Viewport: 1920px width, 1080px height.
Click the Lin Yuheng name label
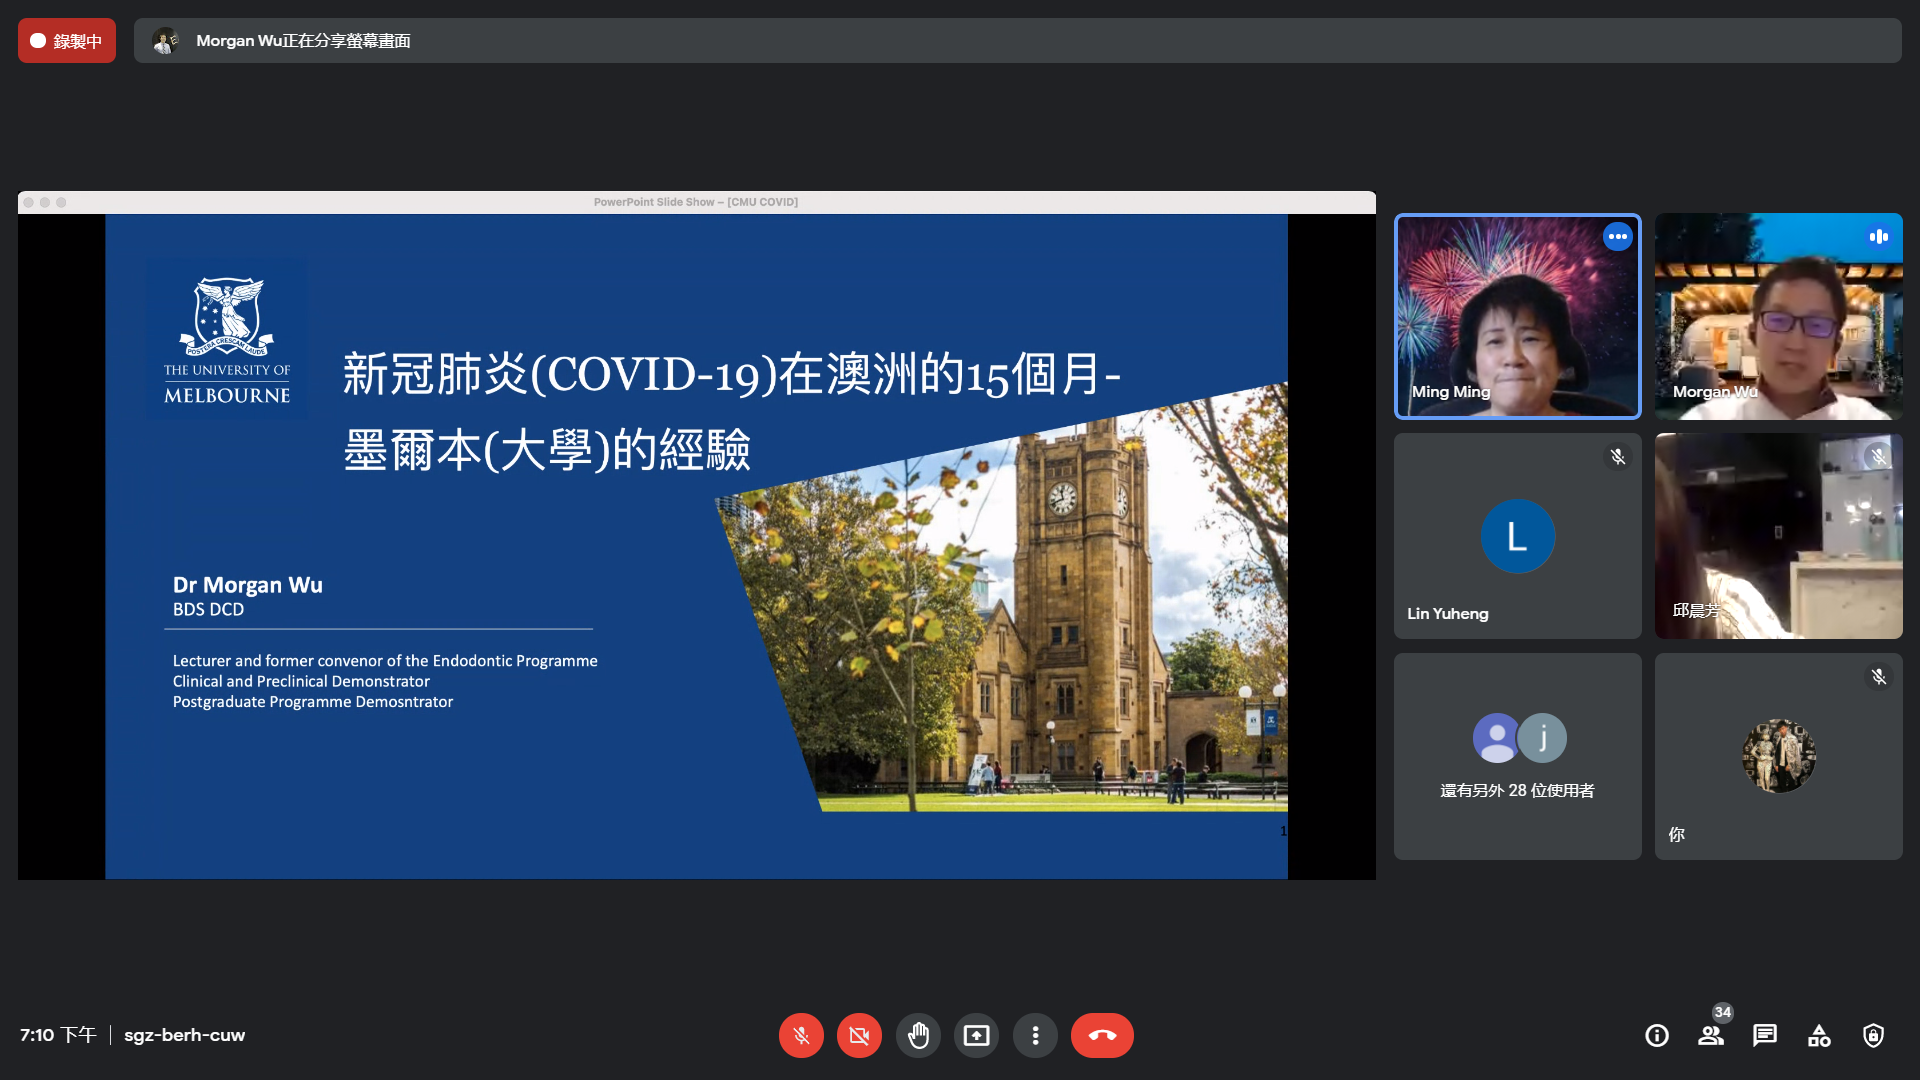[1448, 614]
